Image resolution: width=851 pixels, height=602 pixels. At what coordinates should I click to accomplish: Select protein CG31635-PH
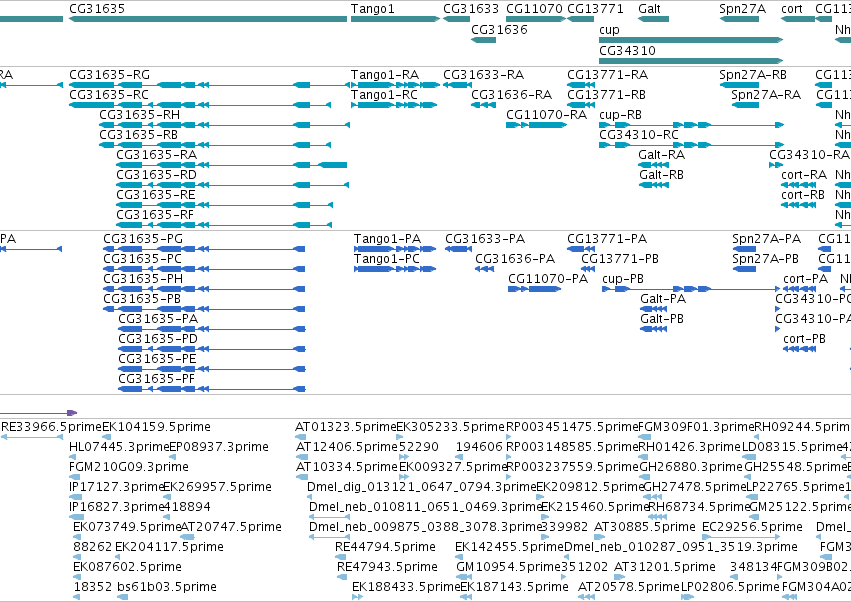[143, 279]
